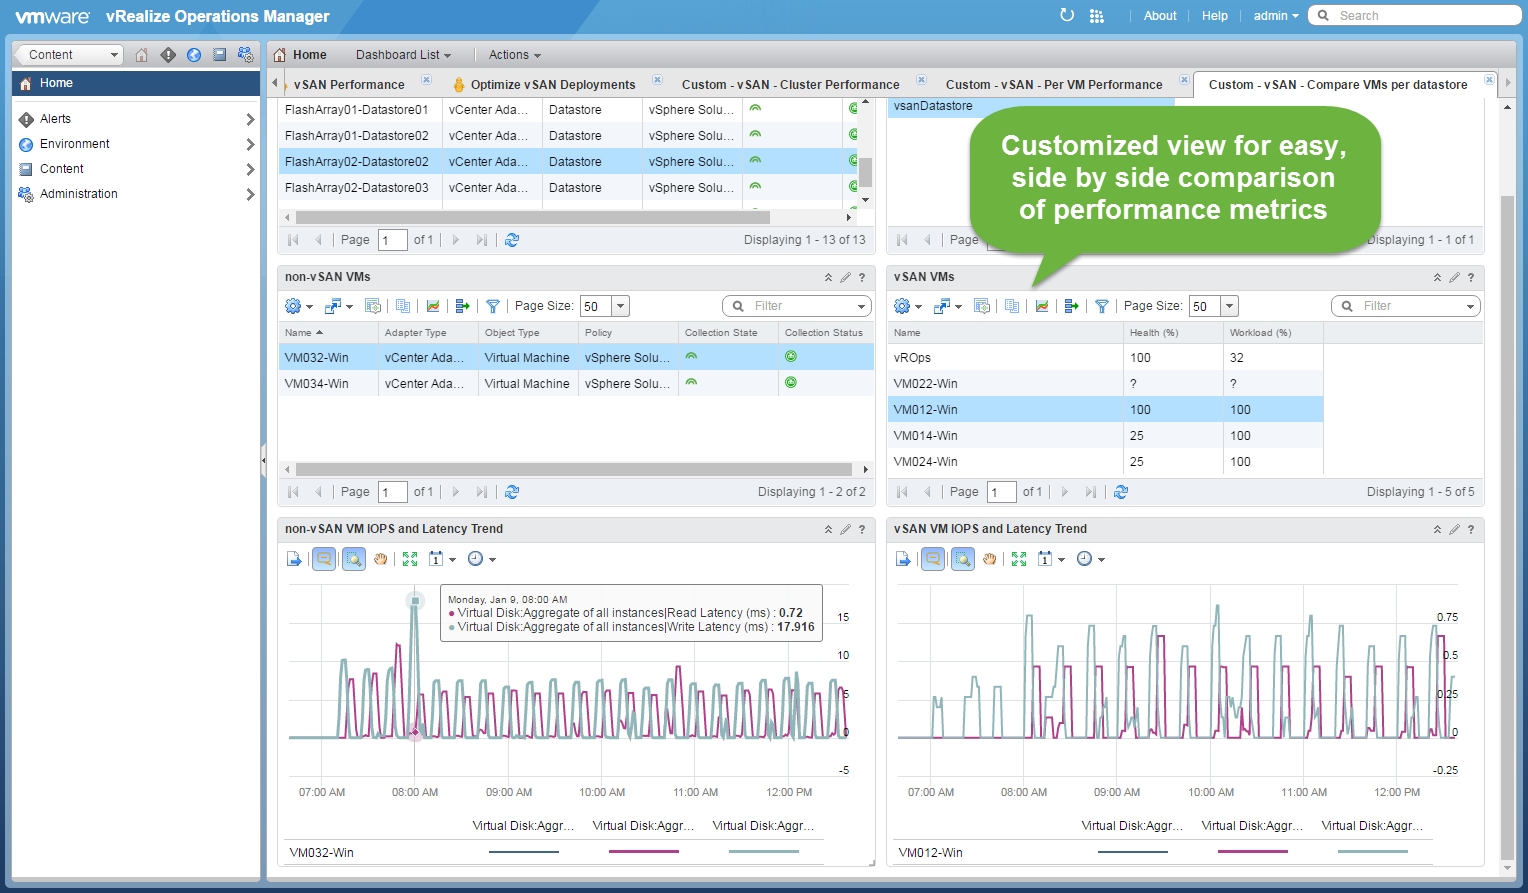Click the Home icon in left toolbar
1528x893 pixels.
coord(142,55)
